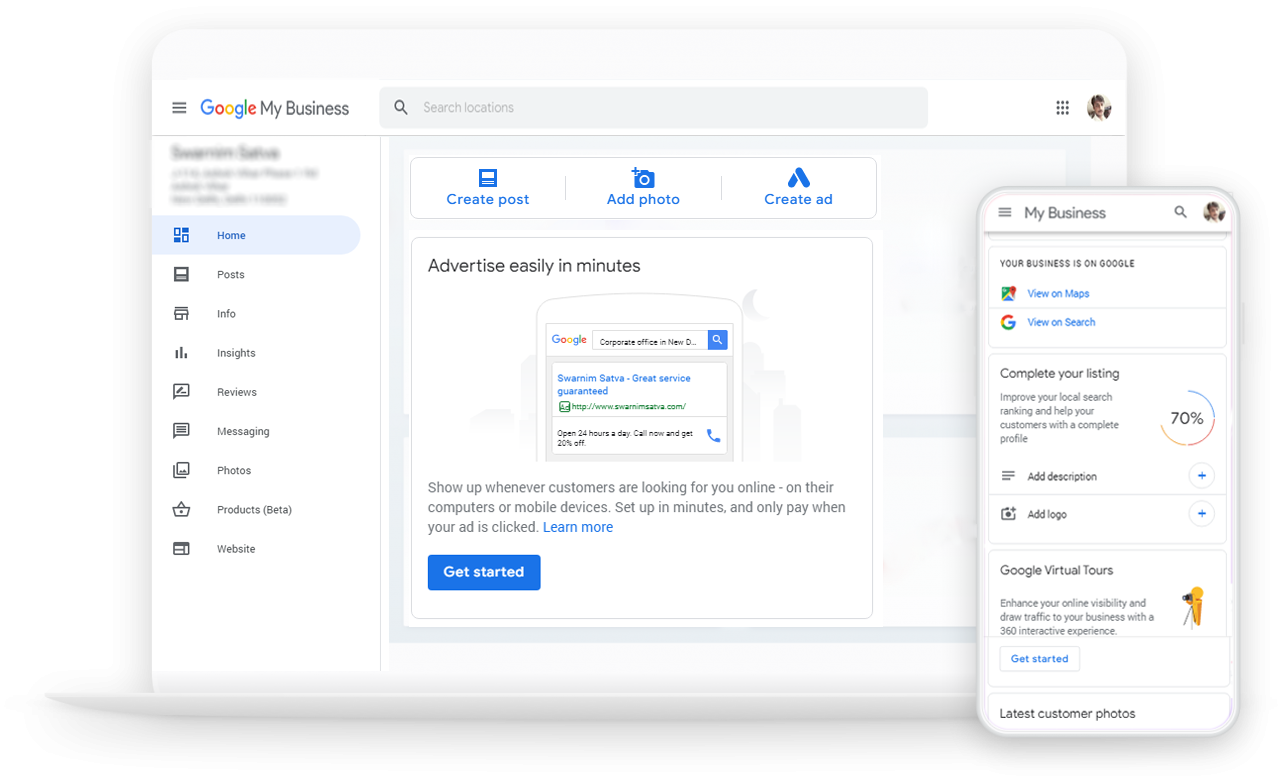Image resolution: width=1280 pixels, height=779 pixels.
Task: Click the Add photo camera icon
Action: click(x=643, y=178)
